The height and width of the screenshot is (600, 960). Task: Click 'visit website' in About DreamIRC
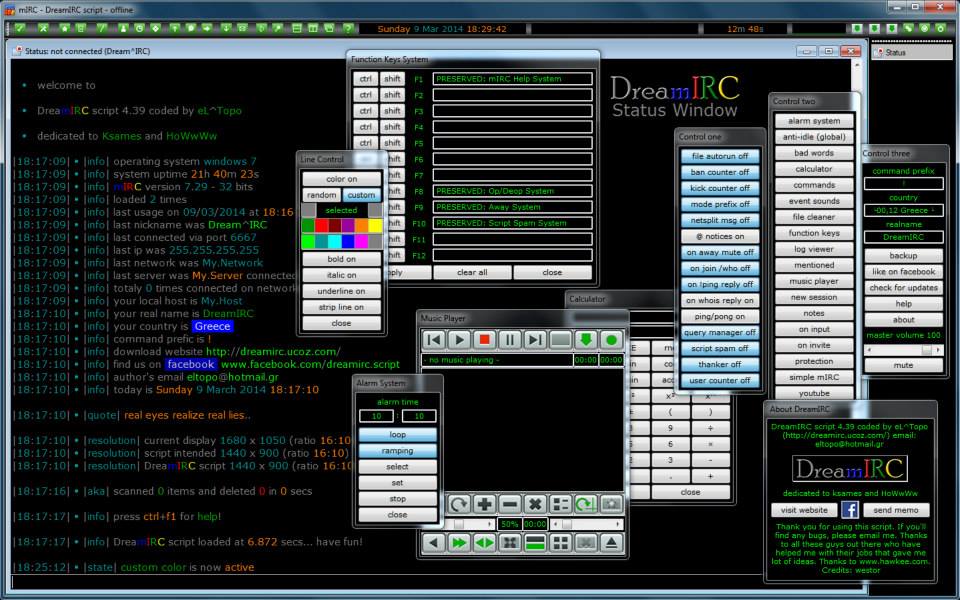tap(804, 510)
